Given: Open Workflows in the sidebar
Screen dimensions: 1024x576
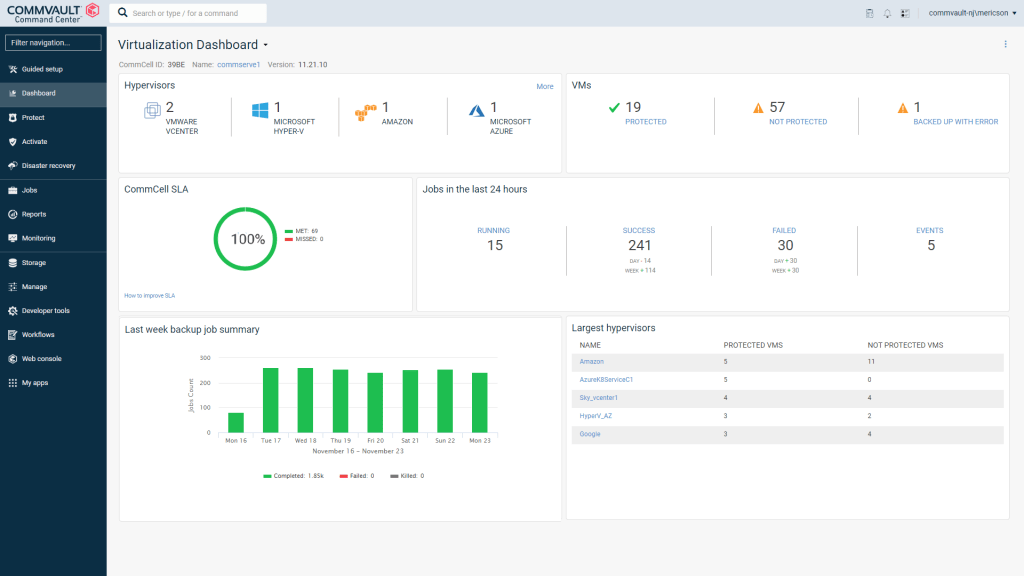Looking at the screenshot, I should click(38, 335).
